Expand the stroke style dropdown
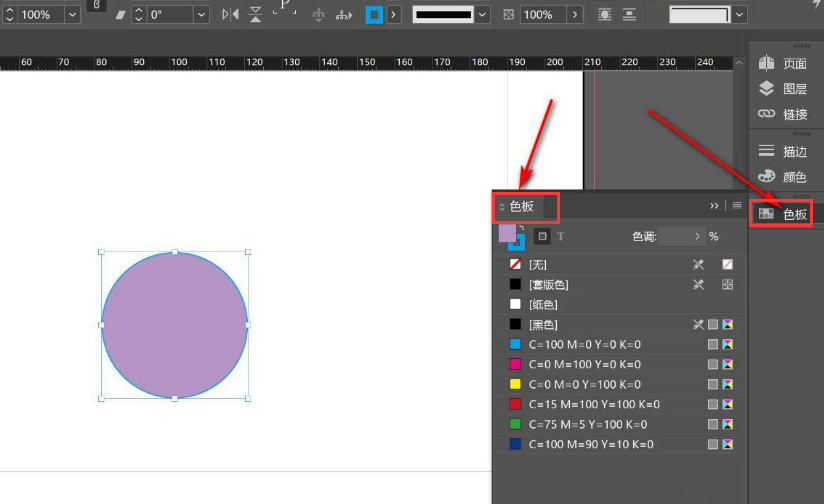This screenshot has height=504, width=824. pos(483,15)
